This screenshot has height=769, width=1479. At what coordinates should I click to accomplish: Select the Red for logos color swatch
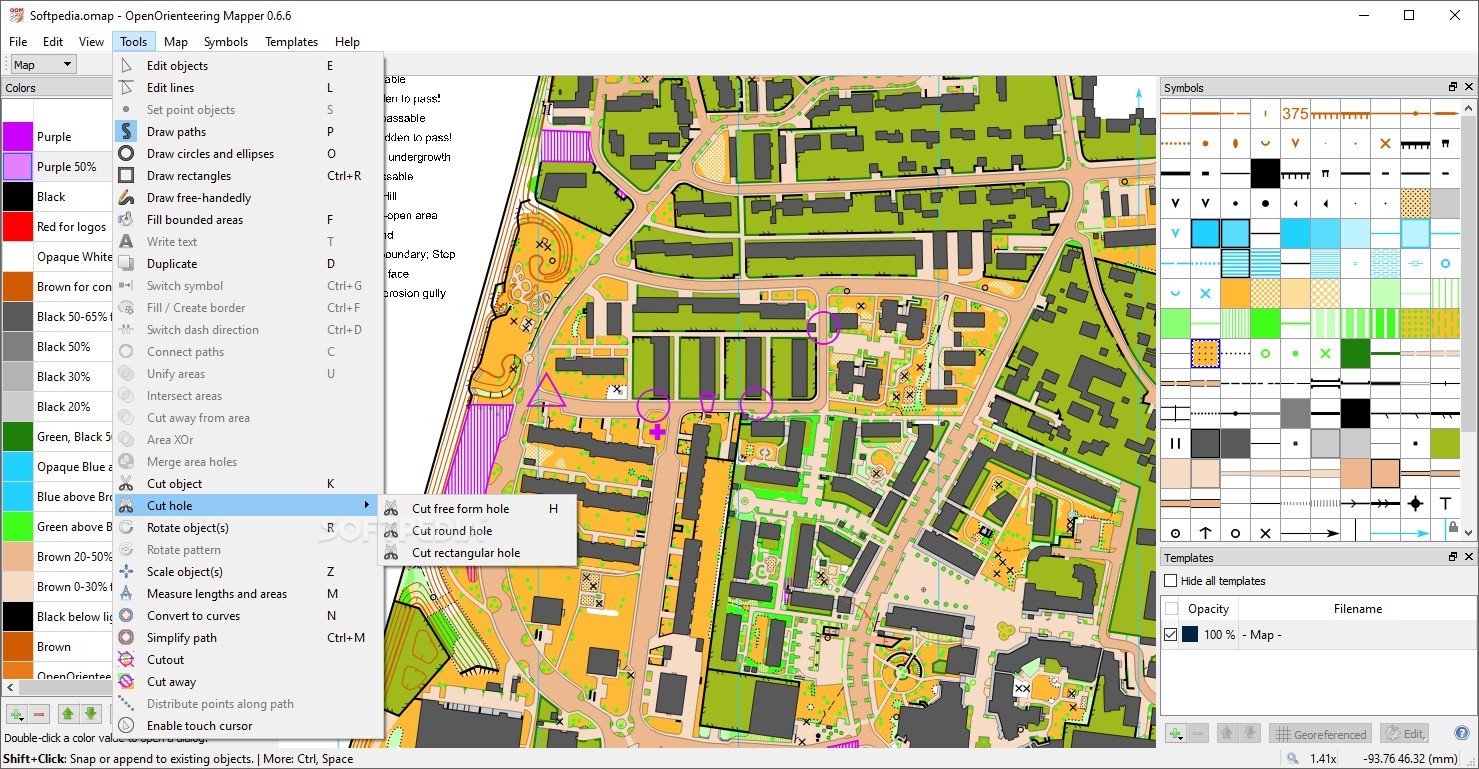(18, 227)
